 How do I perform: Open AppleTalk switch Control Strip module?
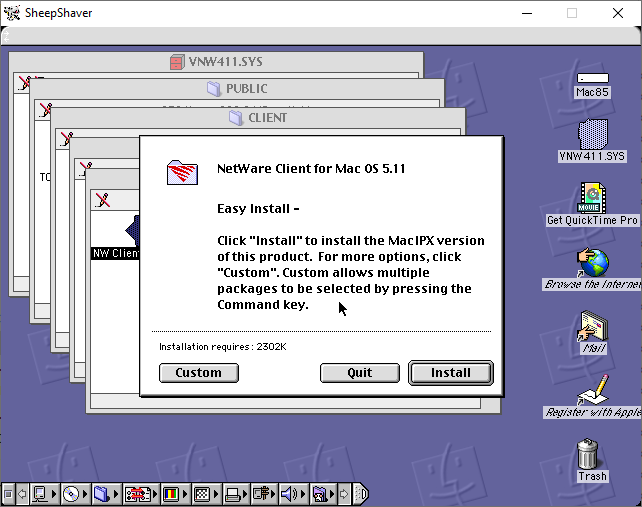pyautogui.click(x=44, y=494)
